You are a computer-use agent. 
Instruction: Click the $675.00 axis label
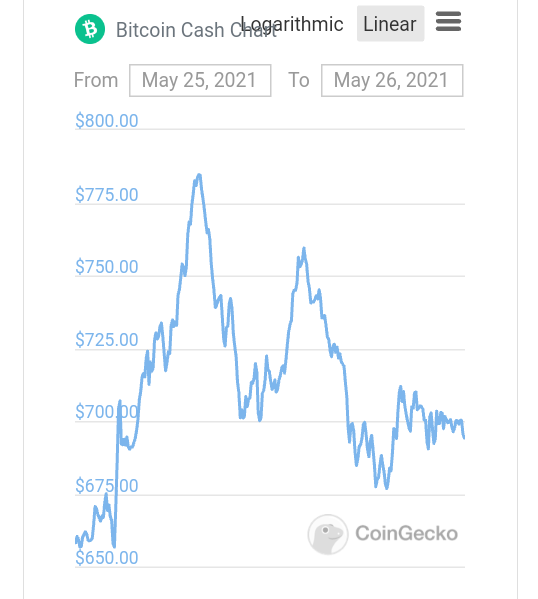pos(107,486)
